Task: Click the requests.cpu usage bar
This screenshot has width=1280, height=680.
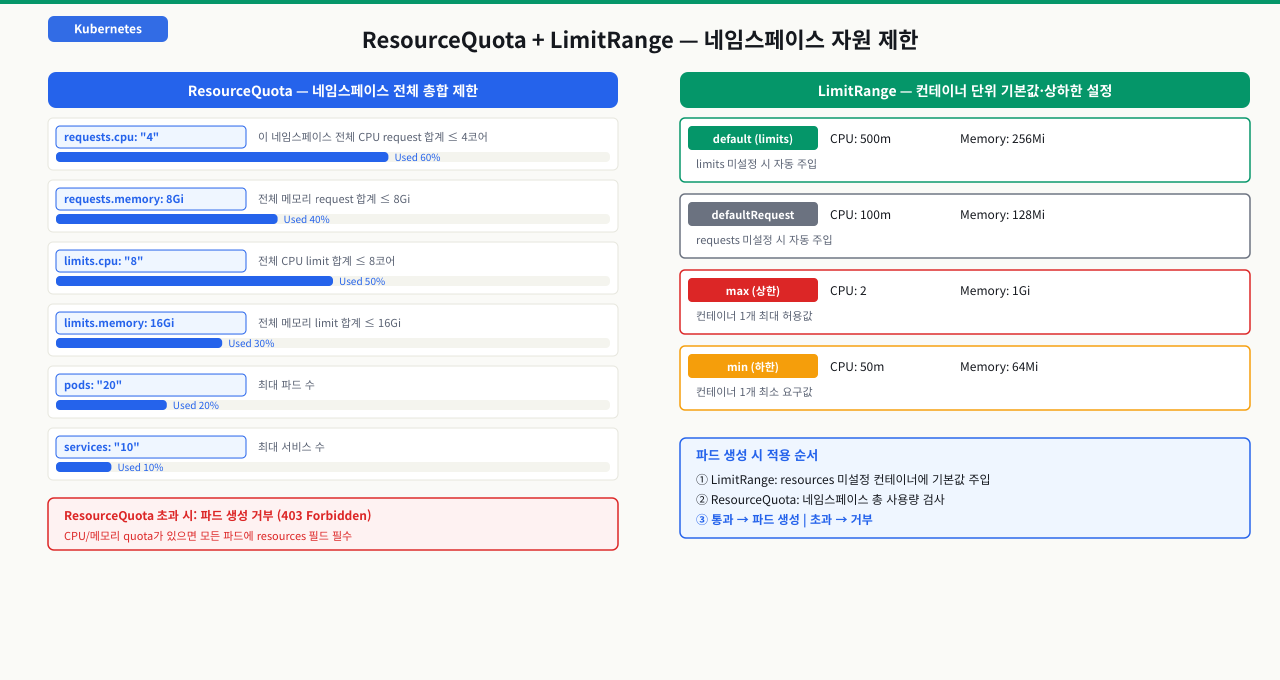Action: 333,157
